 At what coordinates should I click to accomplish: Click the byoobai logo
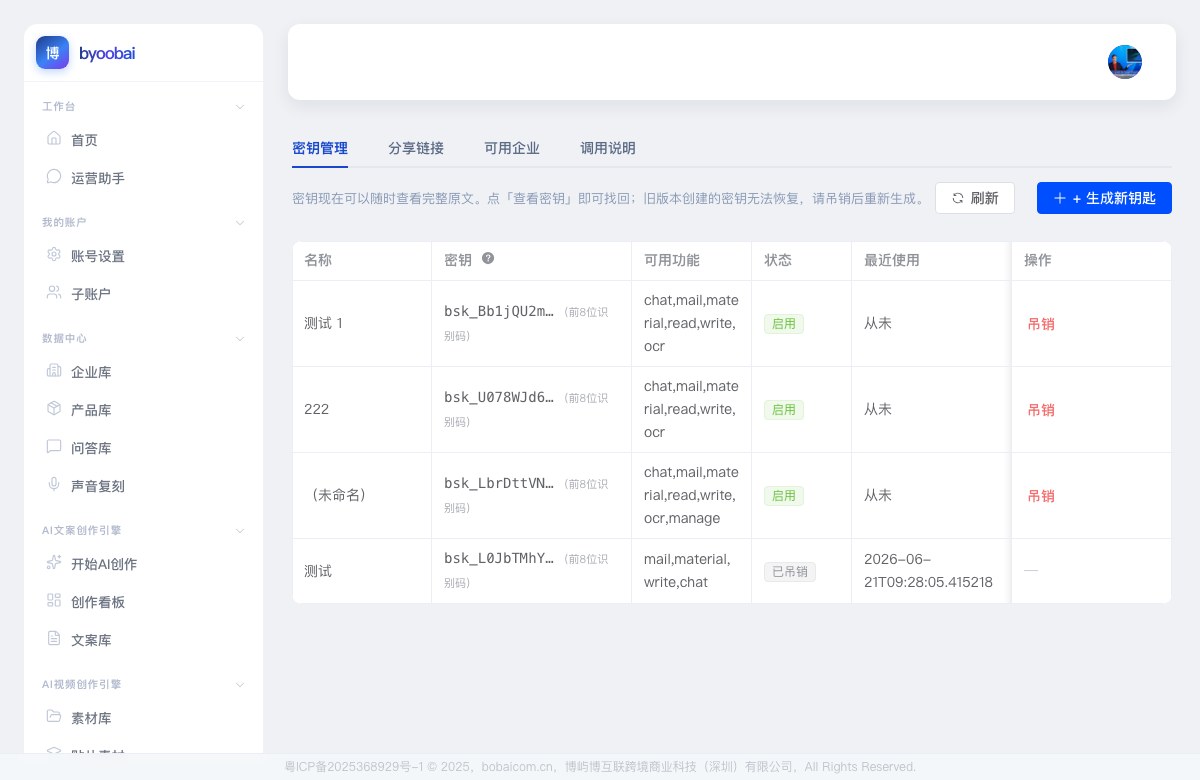pos(86,53)
